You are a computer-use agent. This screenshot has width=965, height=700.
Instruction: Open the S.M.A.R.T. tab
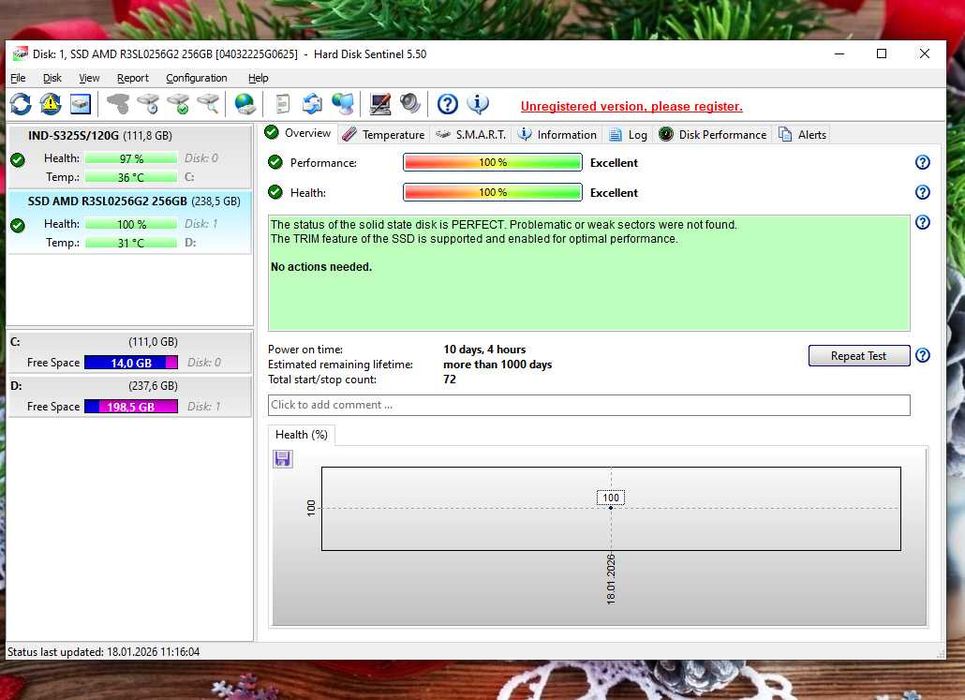(x=471, y=135)
